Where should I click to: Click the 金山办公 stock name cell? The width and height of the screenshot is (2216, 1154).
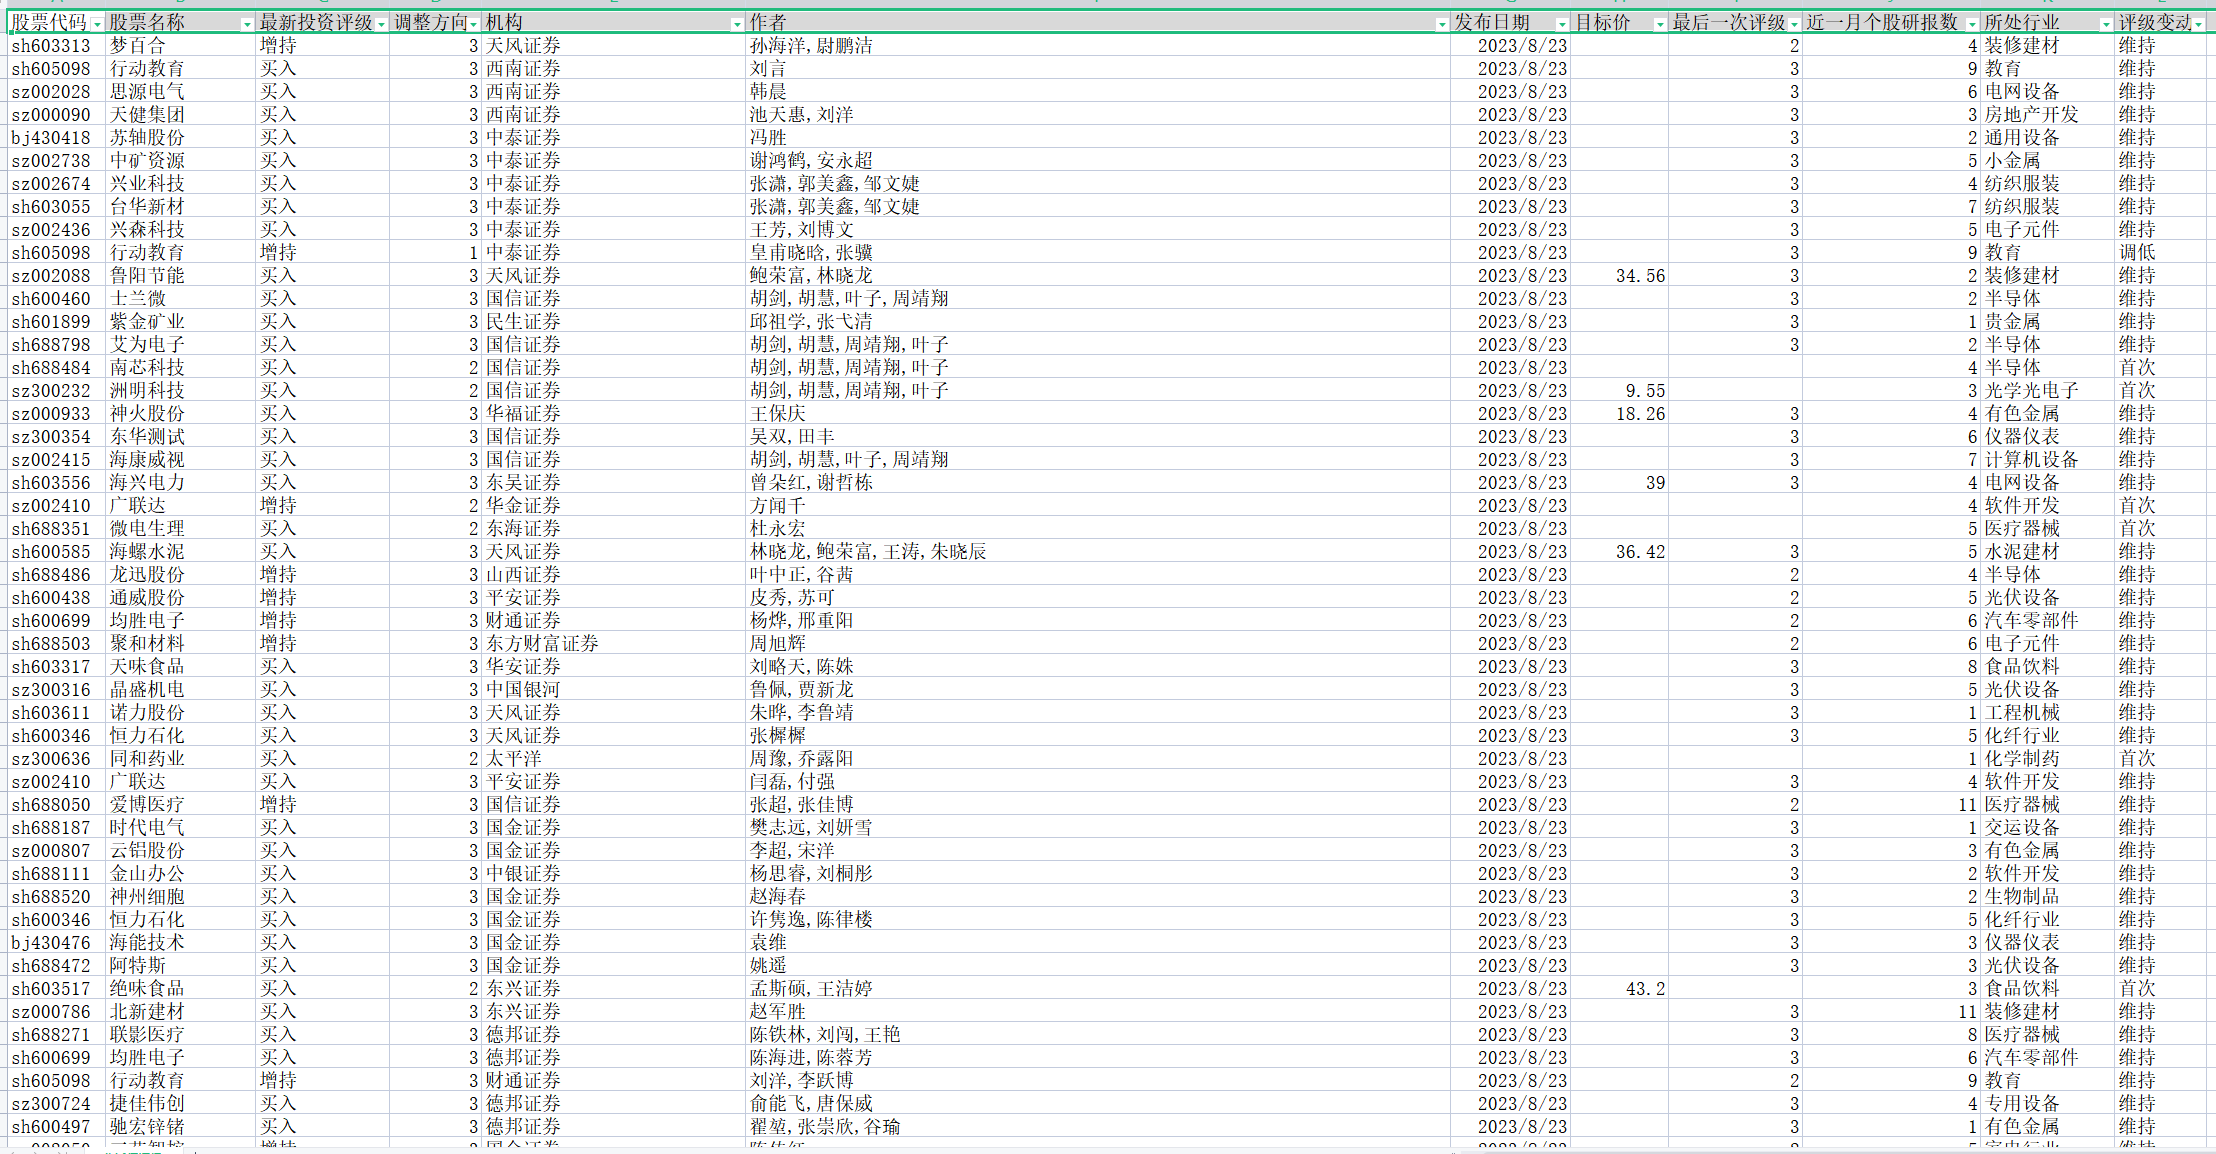point(180,874)
